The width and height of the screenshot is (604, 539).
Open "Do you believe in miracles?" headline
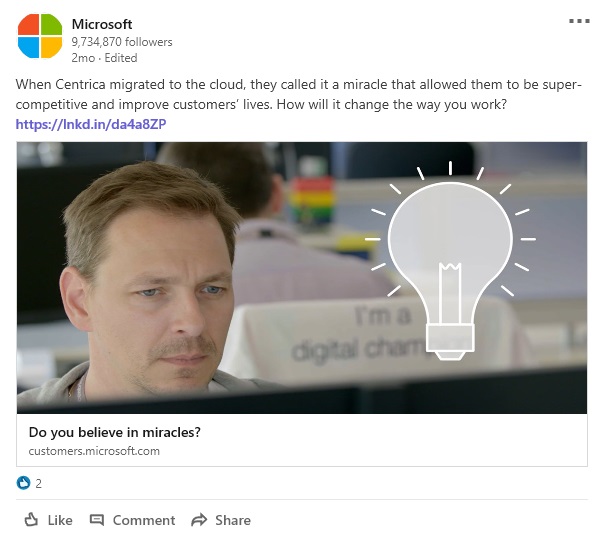tap(115, 432)
